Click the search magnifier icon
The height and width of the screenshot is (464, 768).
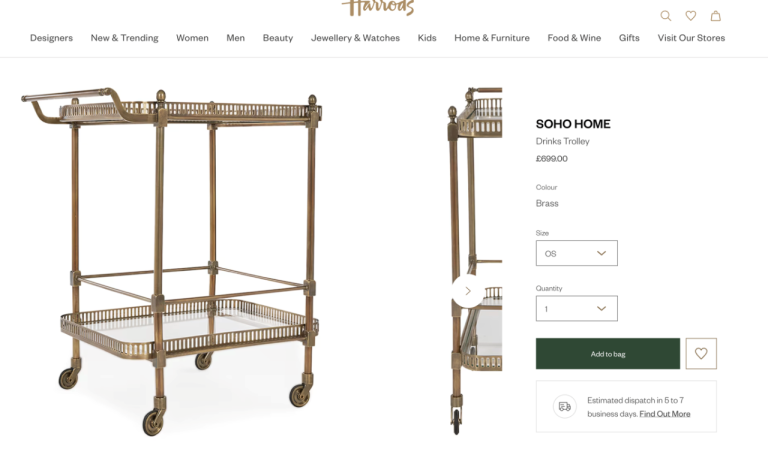pyautogui.click(x=666, y=16)
